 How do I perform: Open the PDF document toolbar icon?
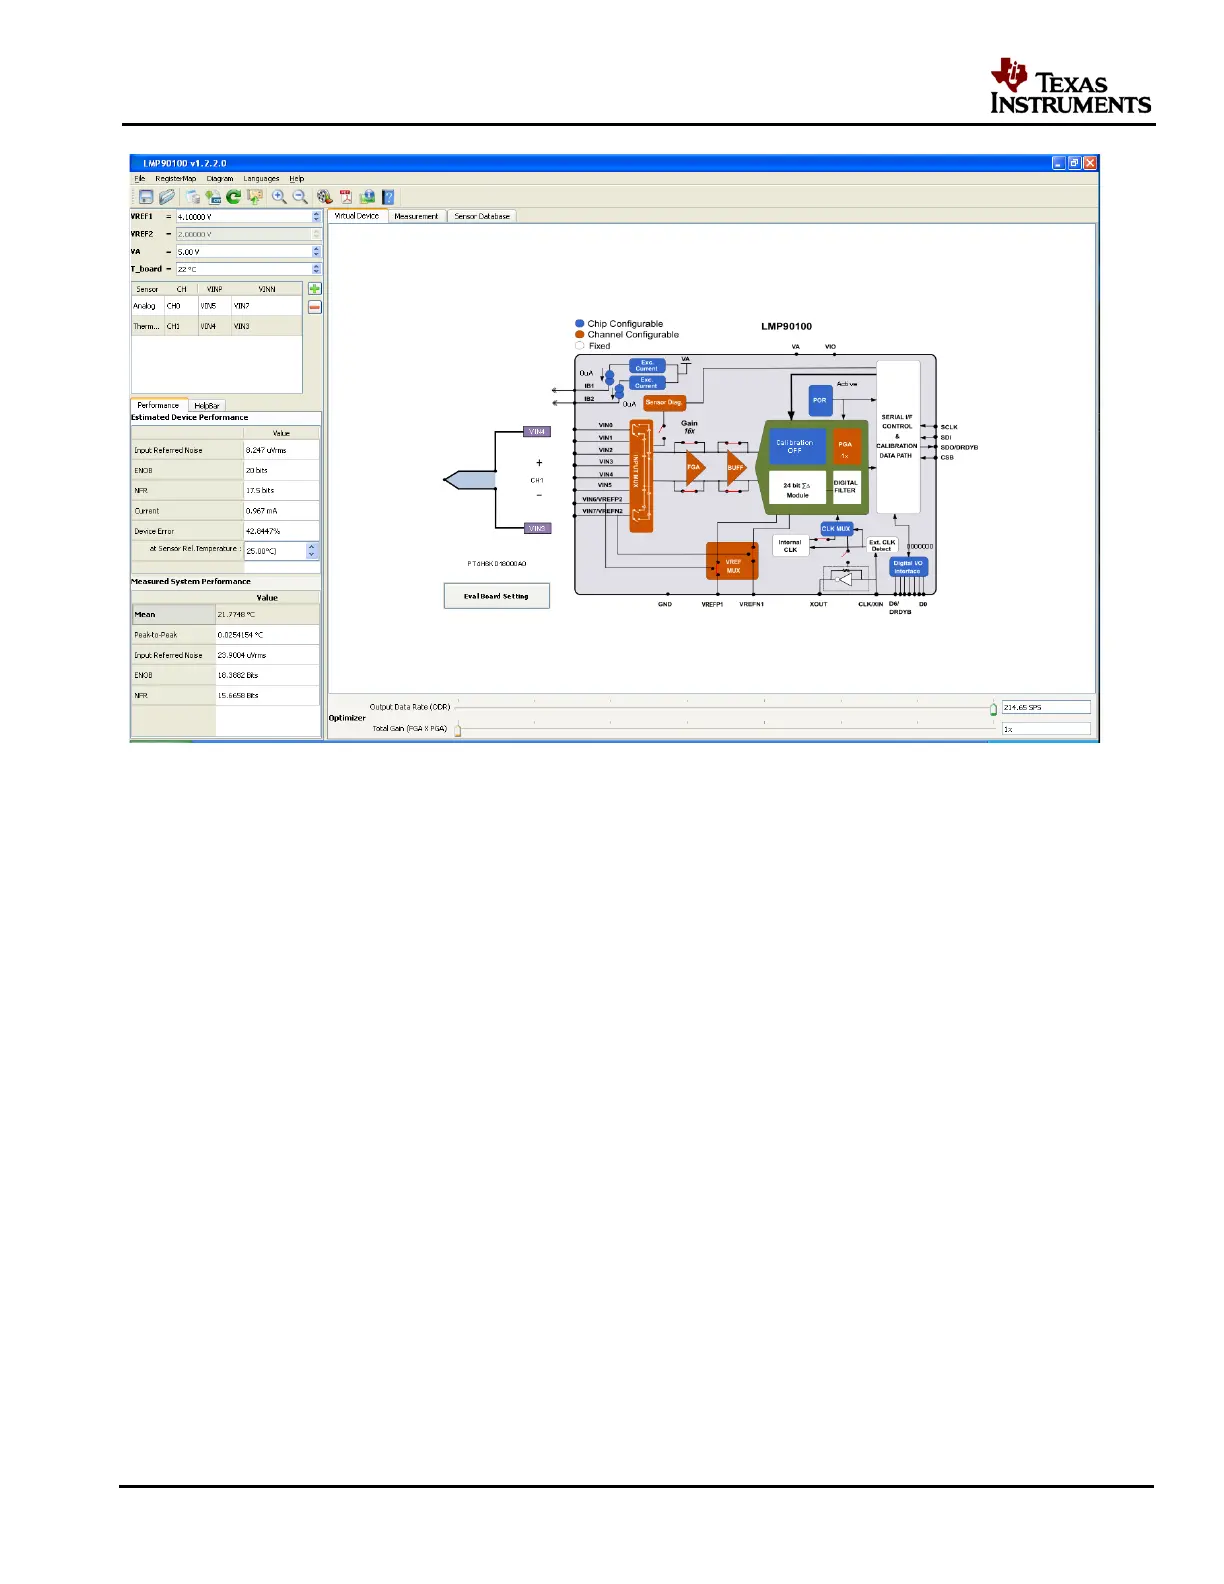click(346, 197)
